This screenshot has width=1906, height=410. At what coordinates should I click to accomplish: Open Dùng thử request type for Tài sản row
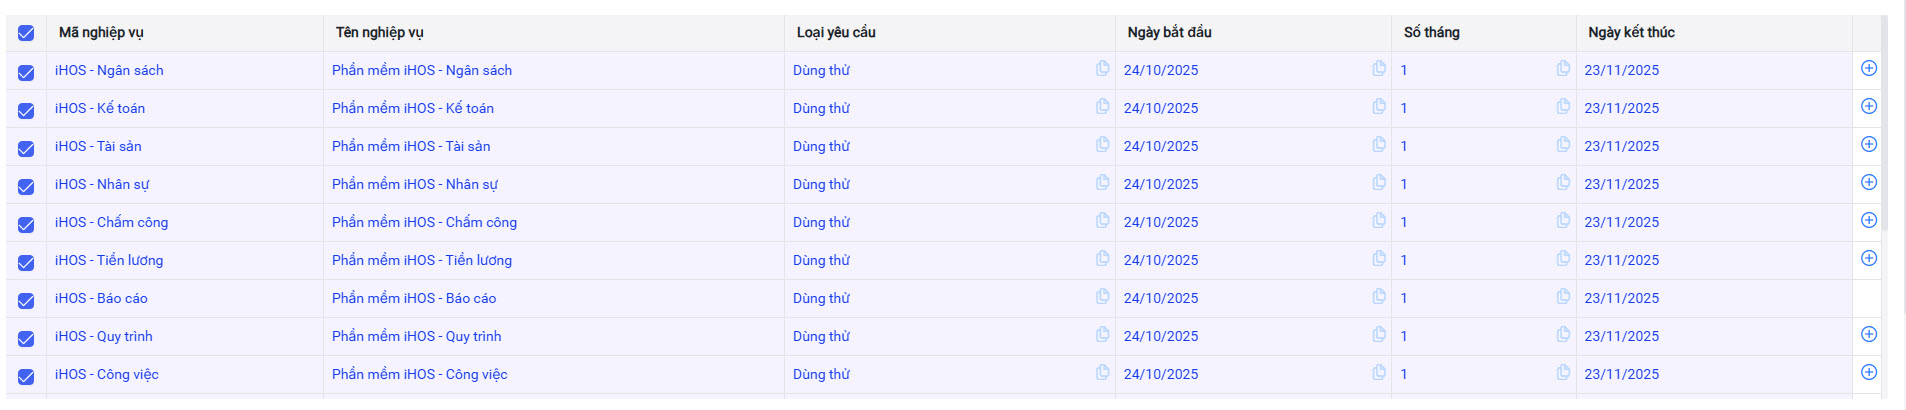821,146
